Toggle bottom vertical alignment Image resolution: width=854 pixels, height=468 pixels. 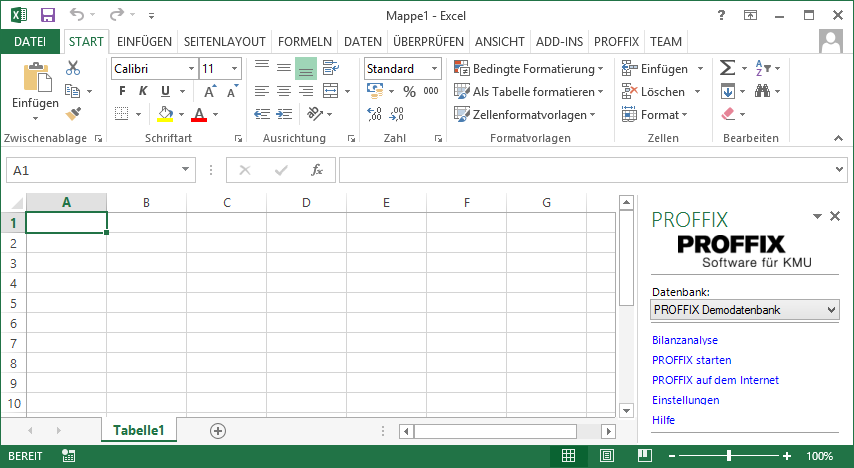306,69
